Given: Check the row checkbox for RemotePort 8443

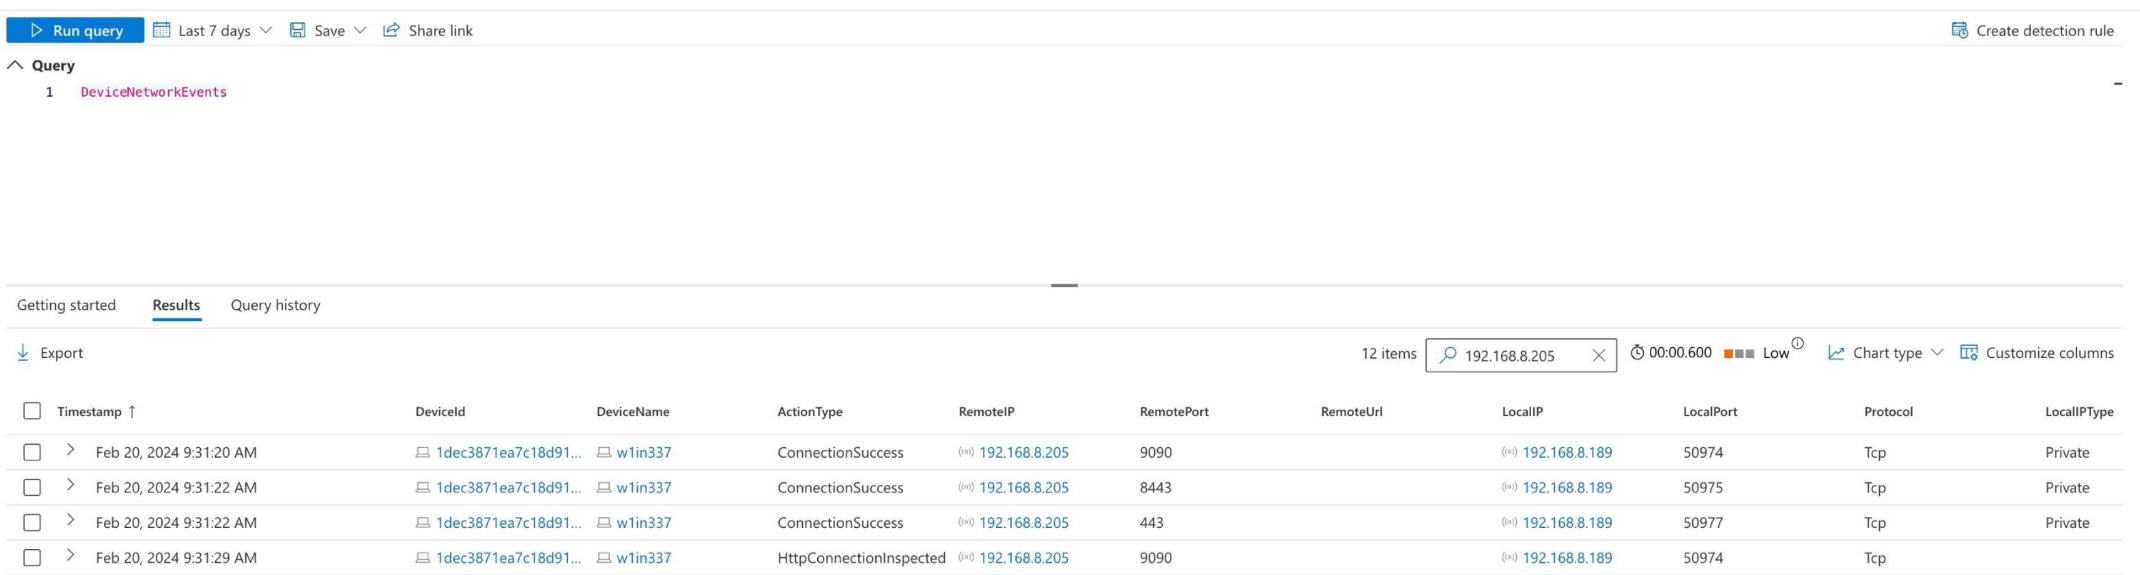Looking at the screenshot, I should (32, 487).
